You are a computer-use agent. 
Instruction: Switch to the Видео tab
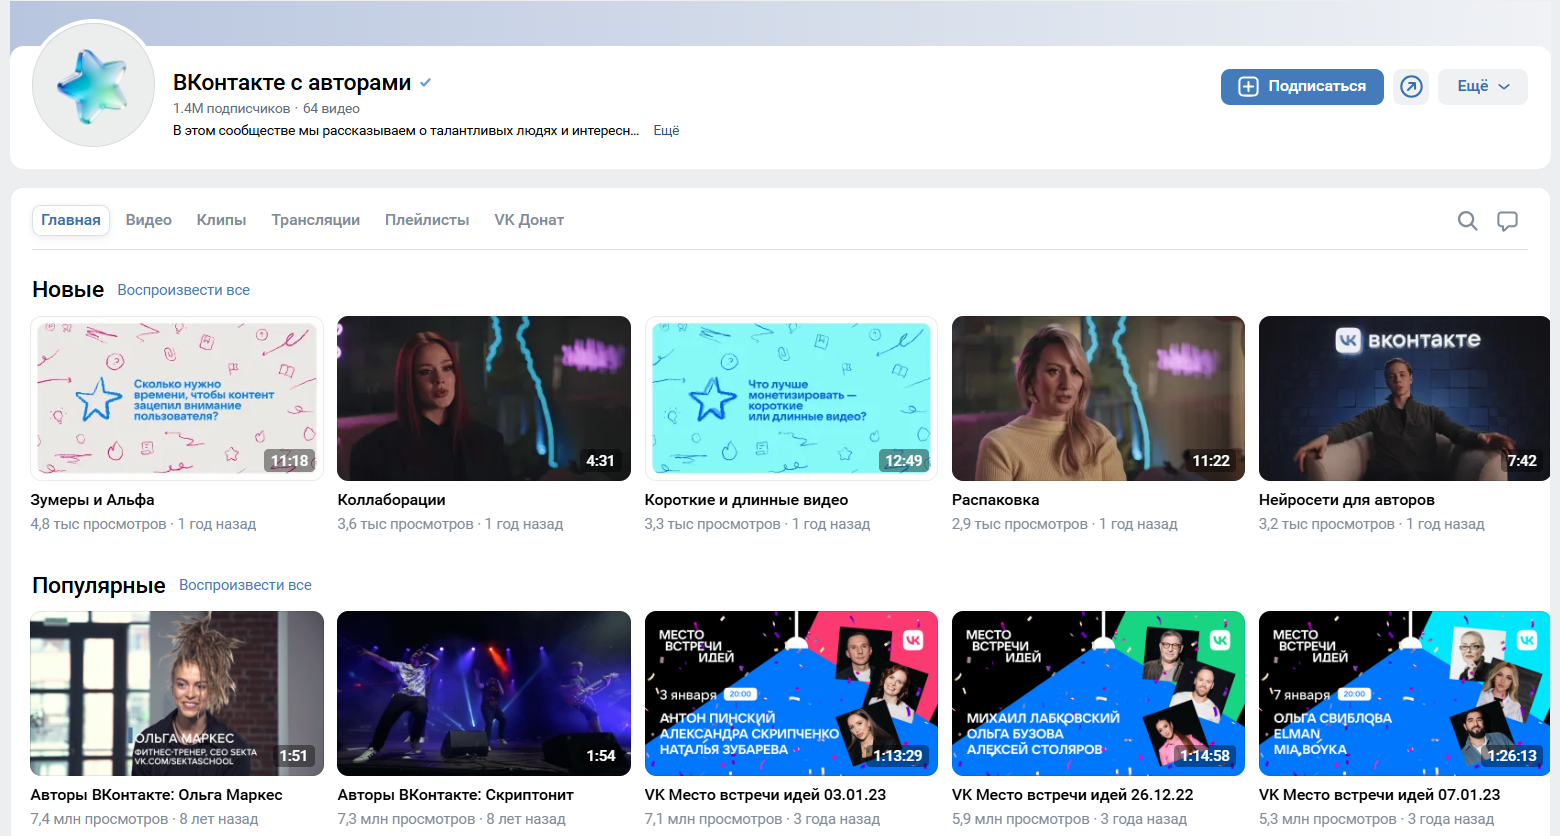[149, 220]
